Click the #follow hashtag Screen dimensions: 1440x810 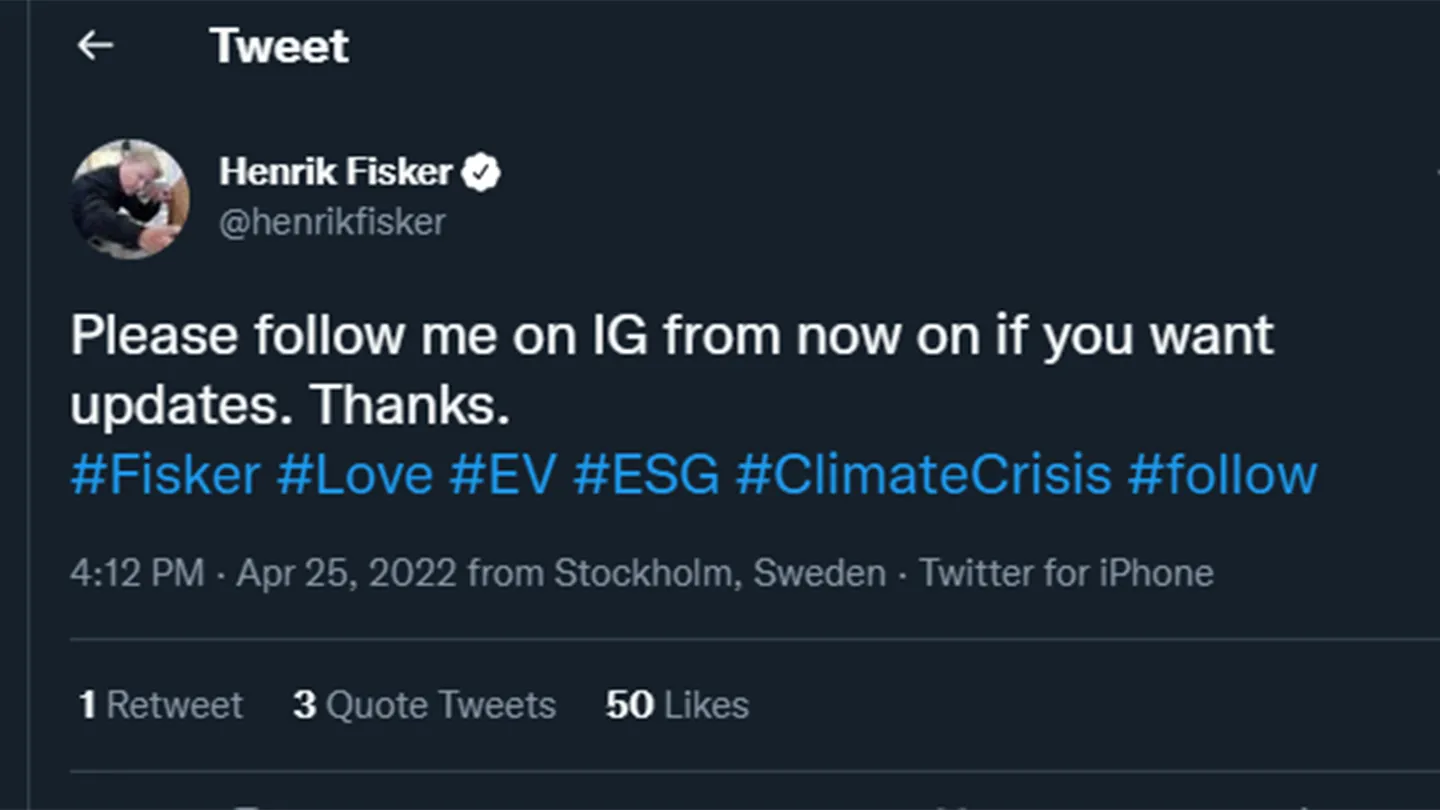coord(1222,475)
